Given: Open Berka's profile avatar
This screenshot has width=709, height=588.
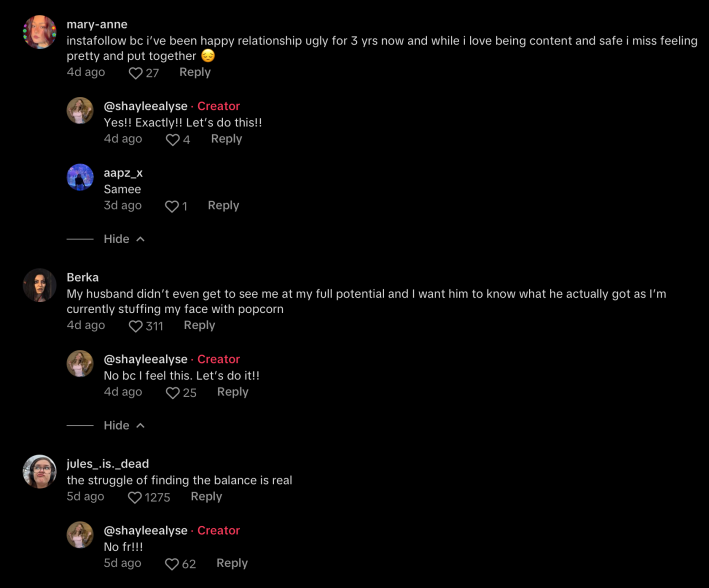Looking at the screenshot, I should pos(39,285).
